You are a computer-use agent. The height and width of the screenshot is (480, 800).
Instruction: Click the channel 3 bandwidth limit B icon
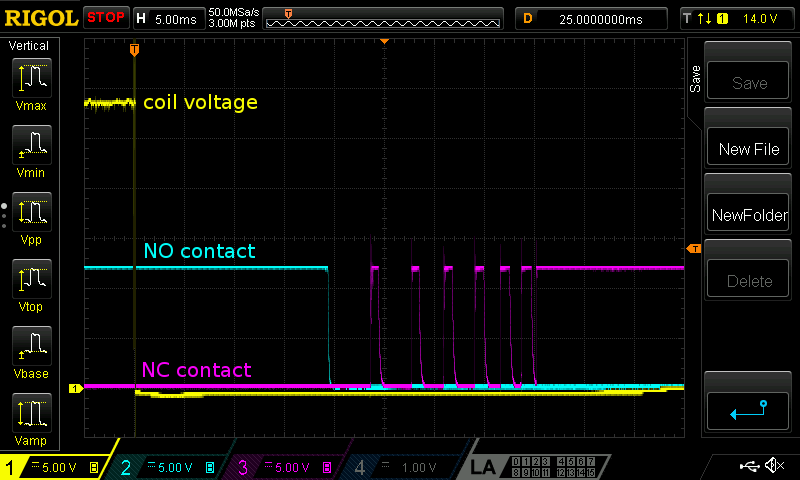click(x=327, y=467)
